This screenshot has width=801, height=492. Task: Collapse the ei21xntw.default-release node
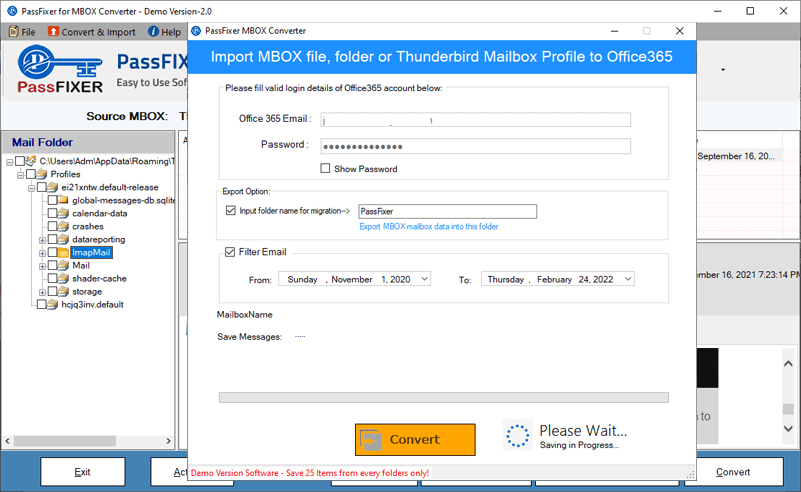[x=31, y=188]
